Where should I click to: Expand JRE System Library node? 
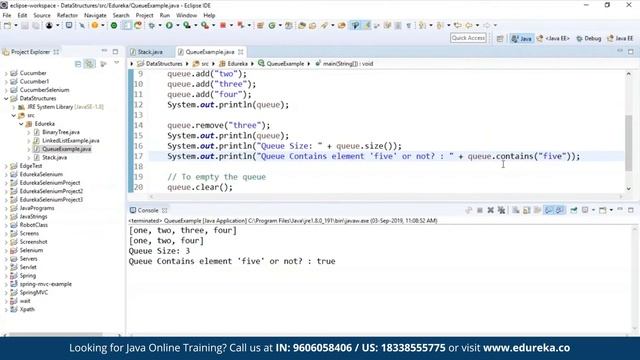click(13, 107)
